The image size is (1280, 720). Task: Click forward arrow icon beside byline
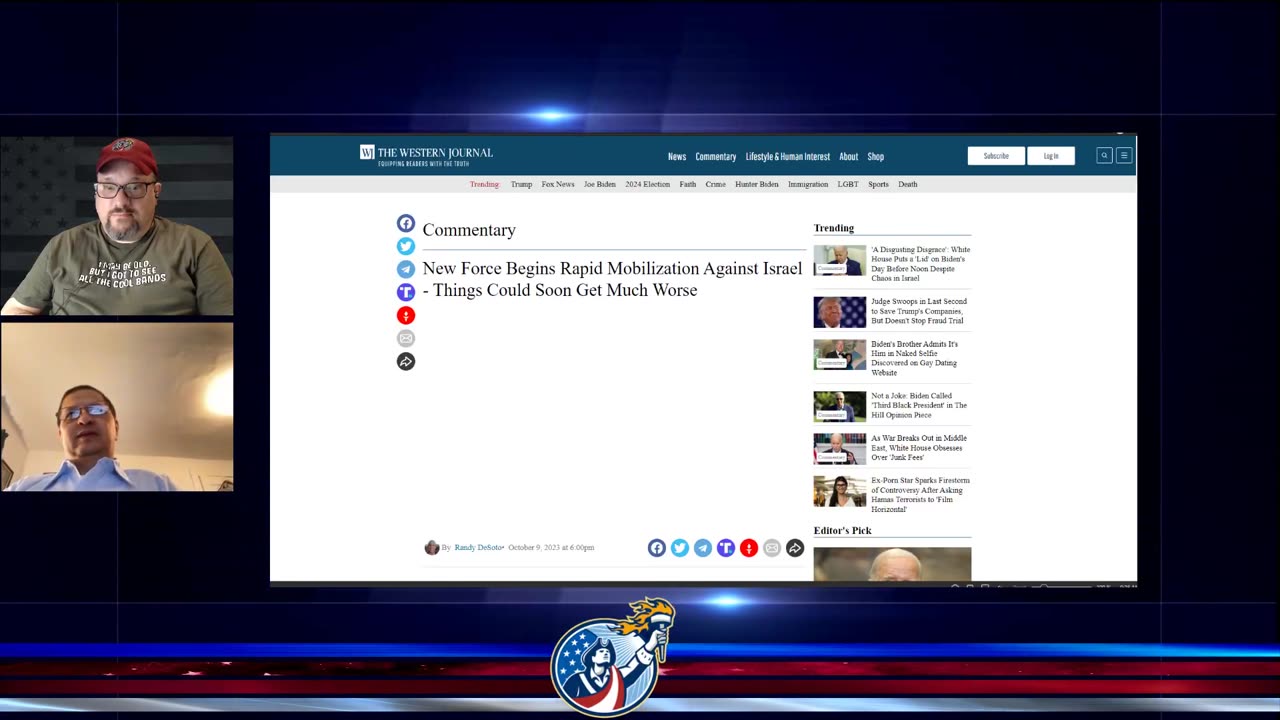[794, 547]
